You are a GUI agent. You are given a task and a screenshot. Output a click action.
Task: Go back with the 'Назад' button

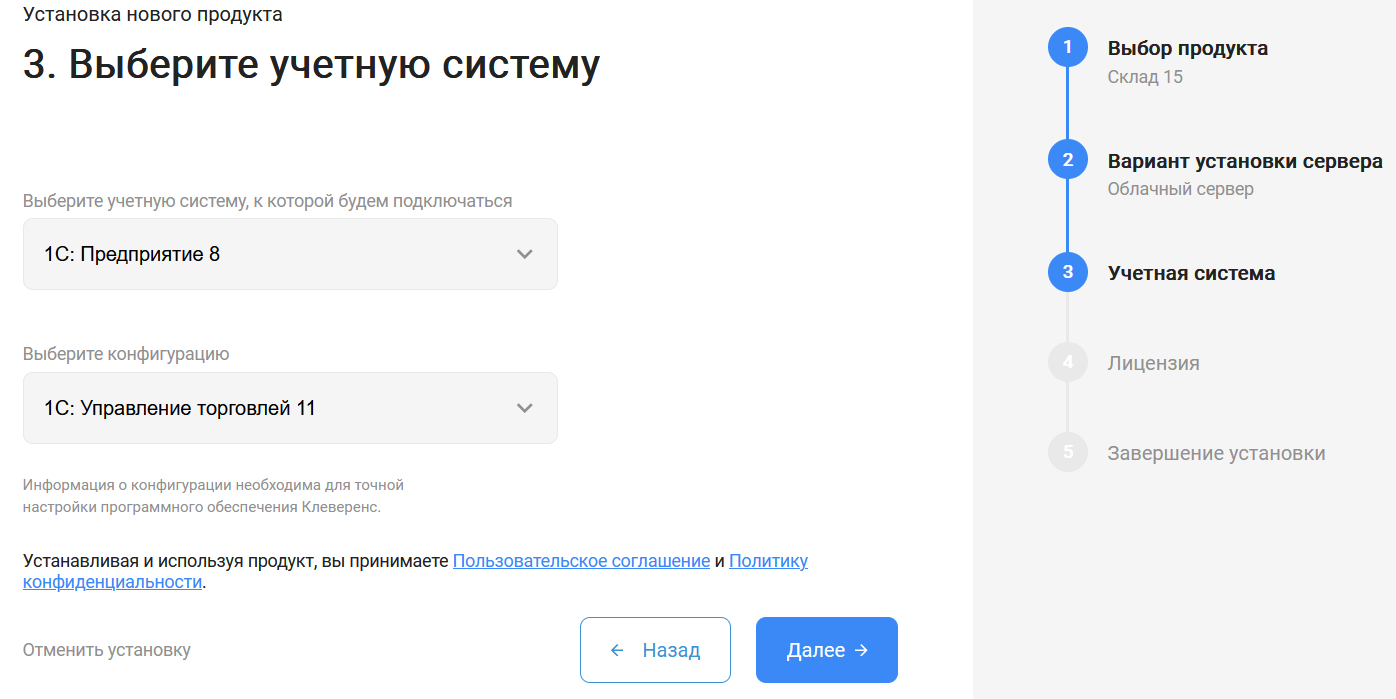coord(655,650)
